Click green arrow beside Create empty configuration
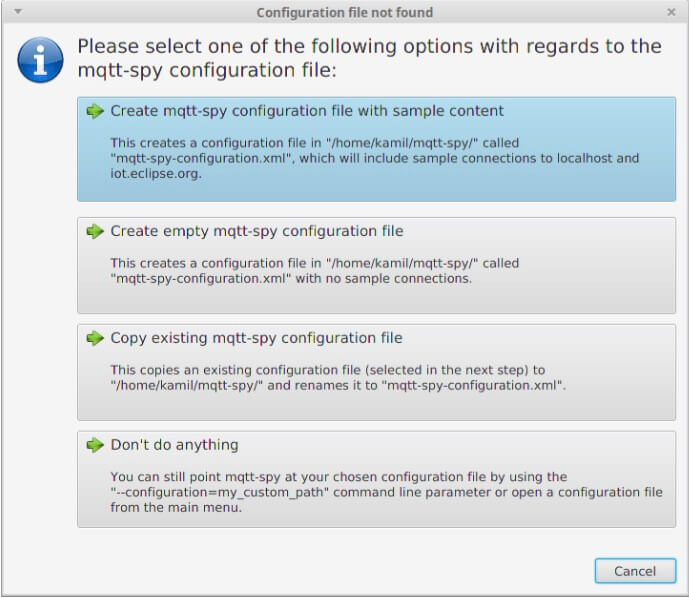This screenshot has width=689, height=598. pos(95,231)
